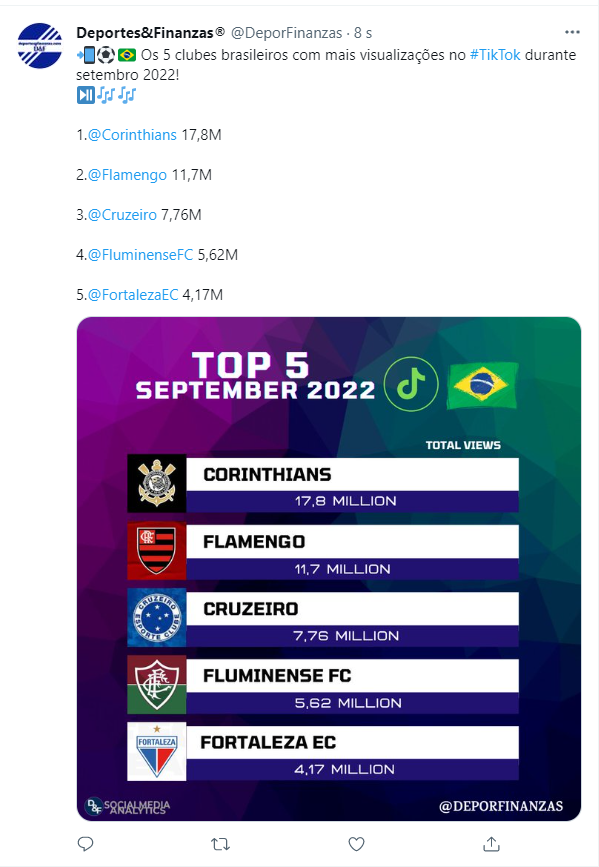This screenshot has height=867, width=599.
Task: Click the Fortaleza crest in the image
Action: click(157, 751)
